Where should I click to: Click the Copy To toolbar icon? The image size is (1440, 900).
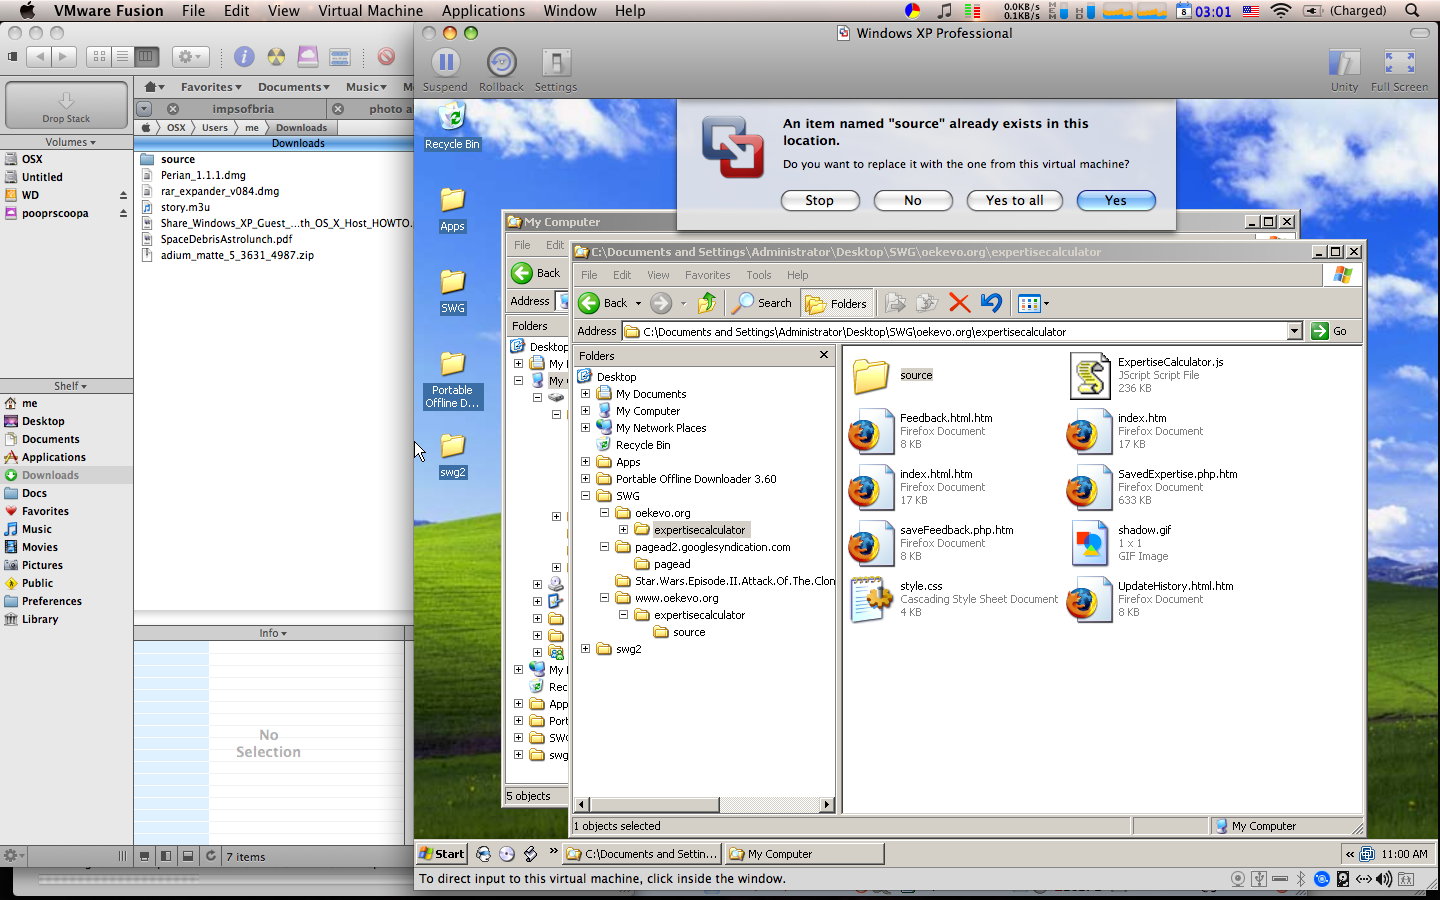[927, 303]
